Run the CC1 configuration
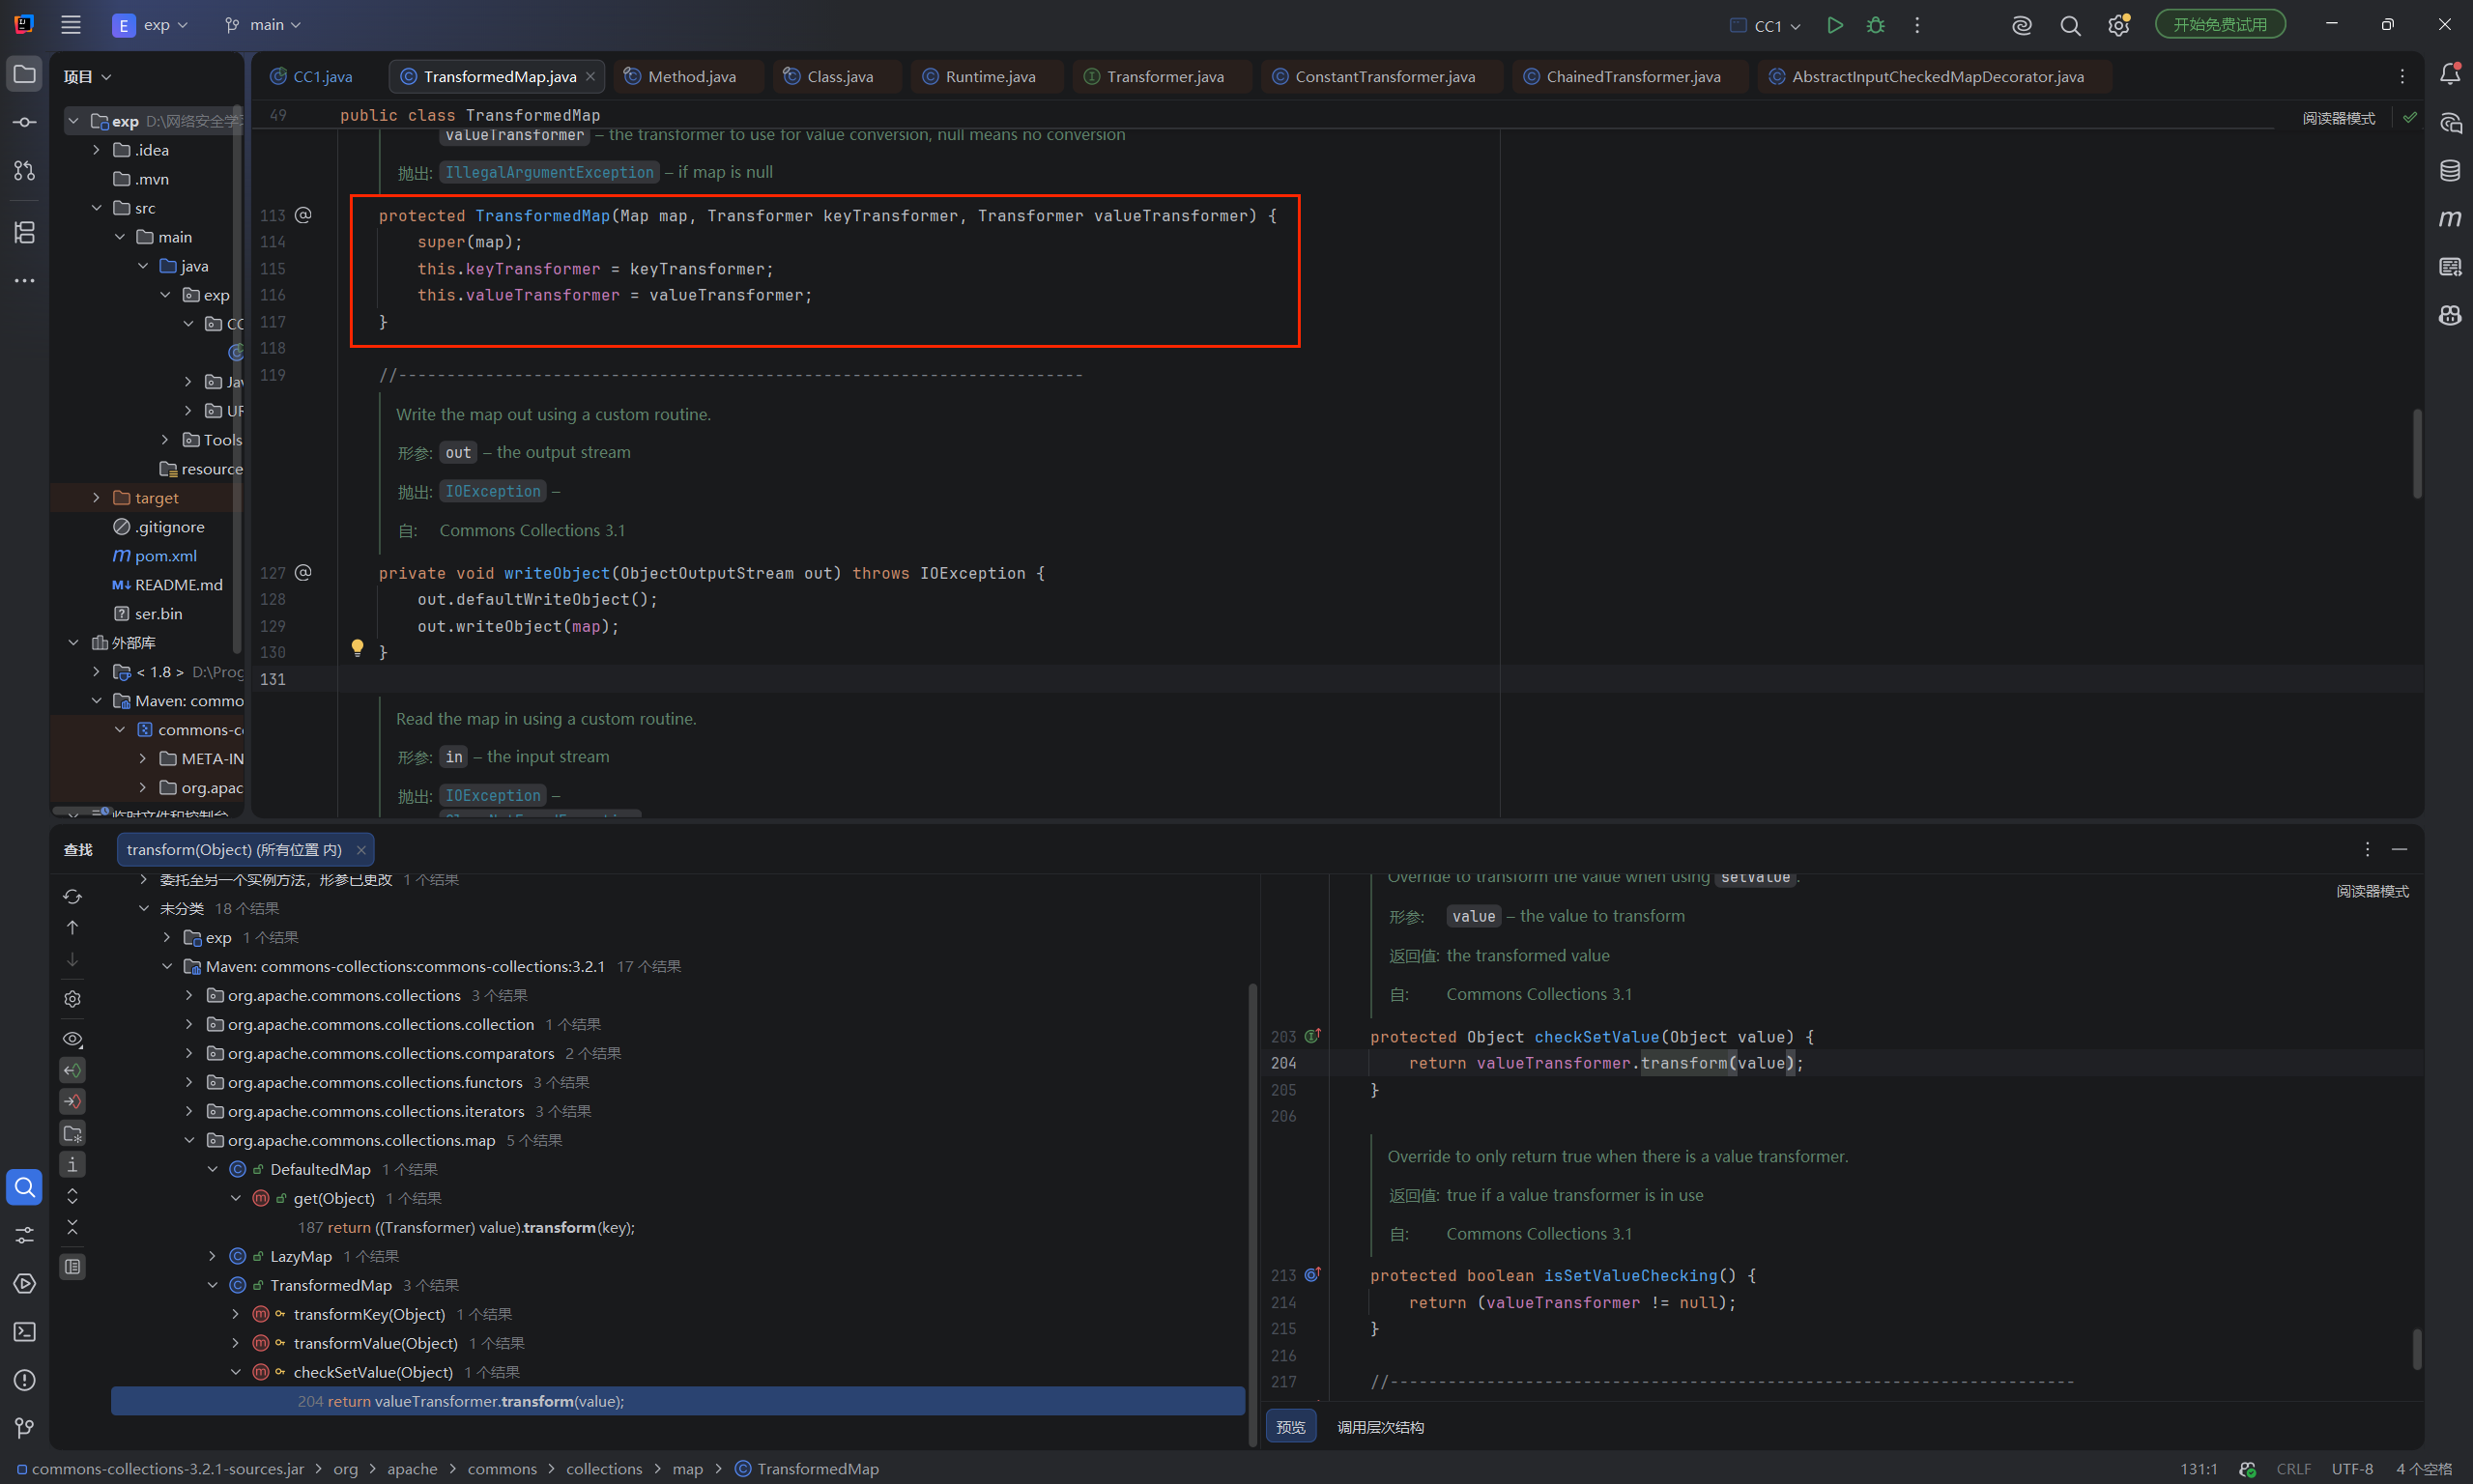 point(1834,25)
